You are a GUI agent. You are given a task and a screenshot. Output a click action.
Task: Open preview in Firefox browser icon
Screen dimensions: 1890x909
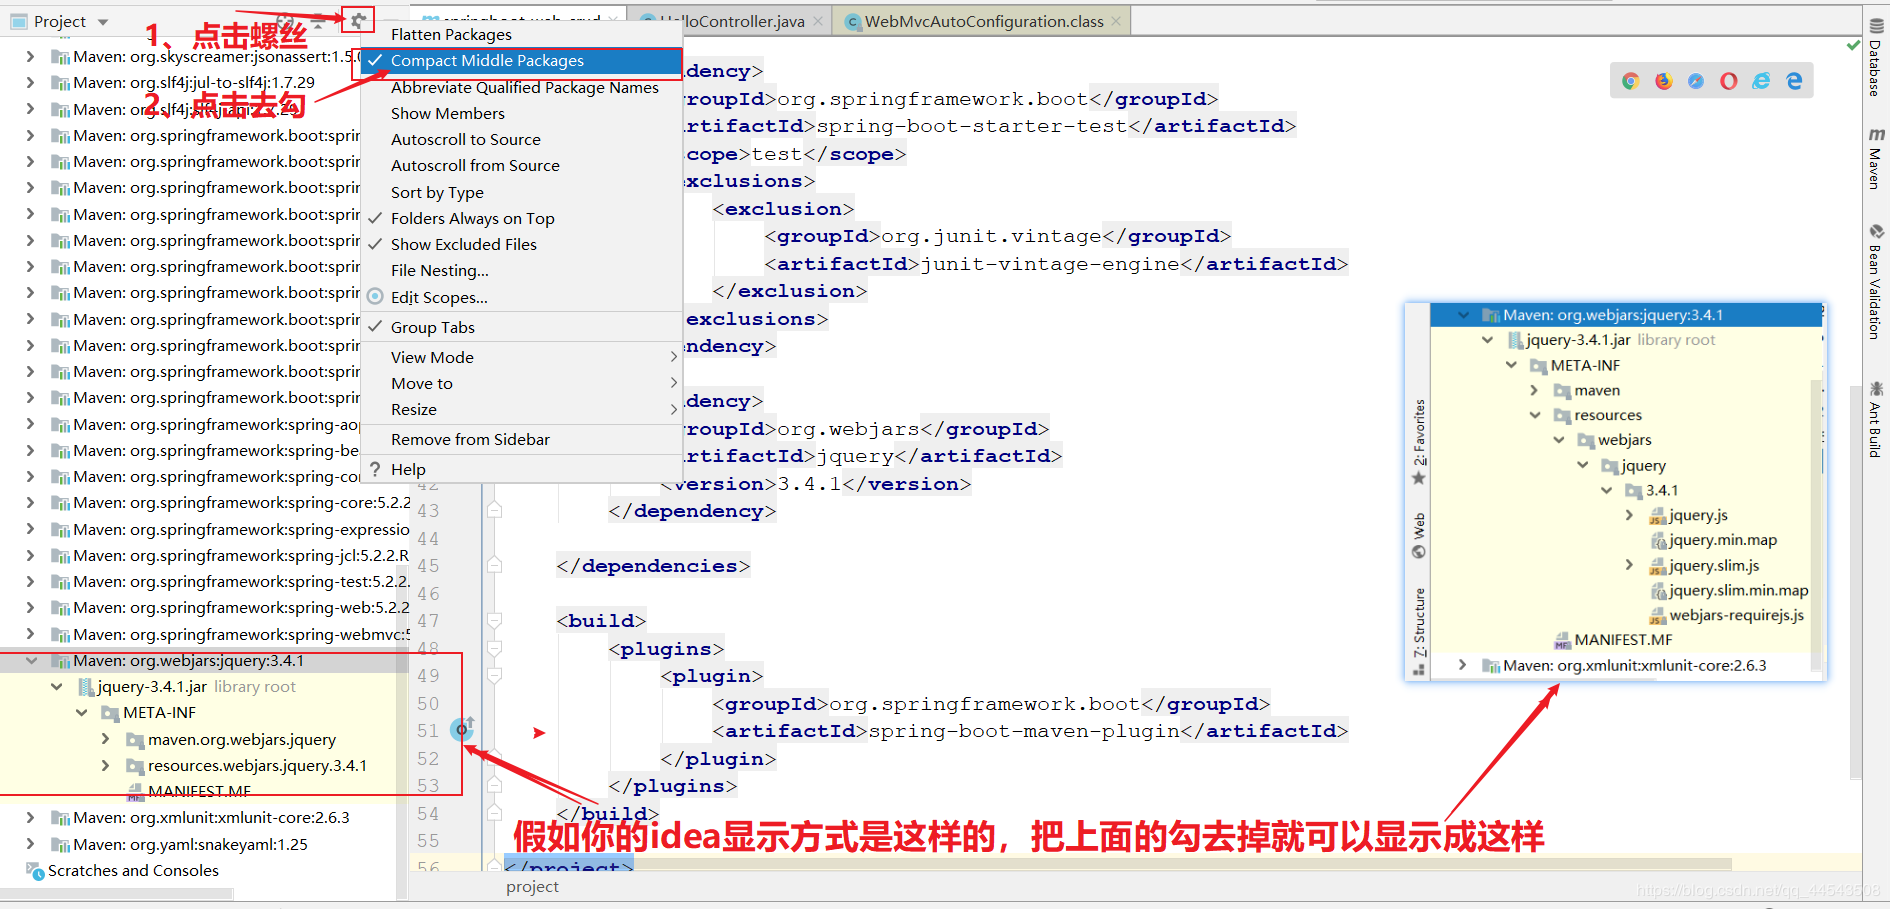[x=1664, y=81]
